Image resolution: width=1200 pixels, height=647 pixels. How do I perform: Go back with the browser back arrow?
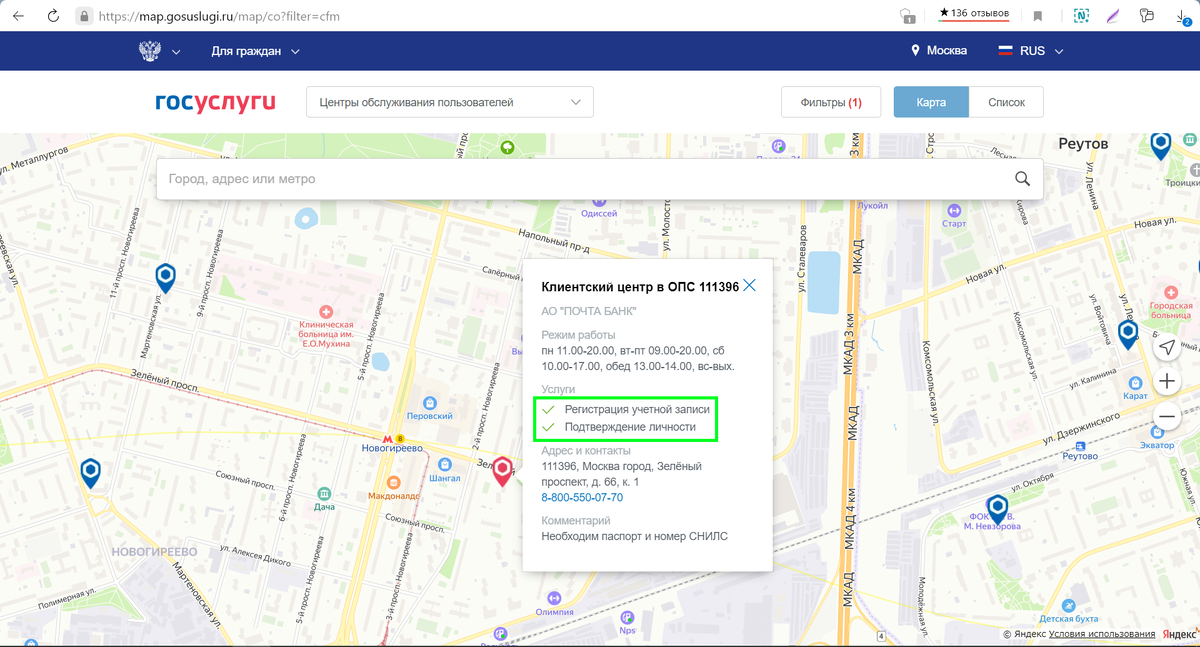click(x=18, y=16)
